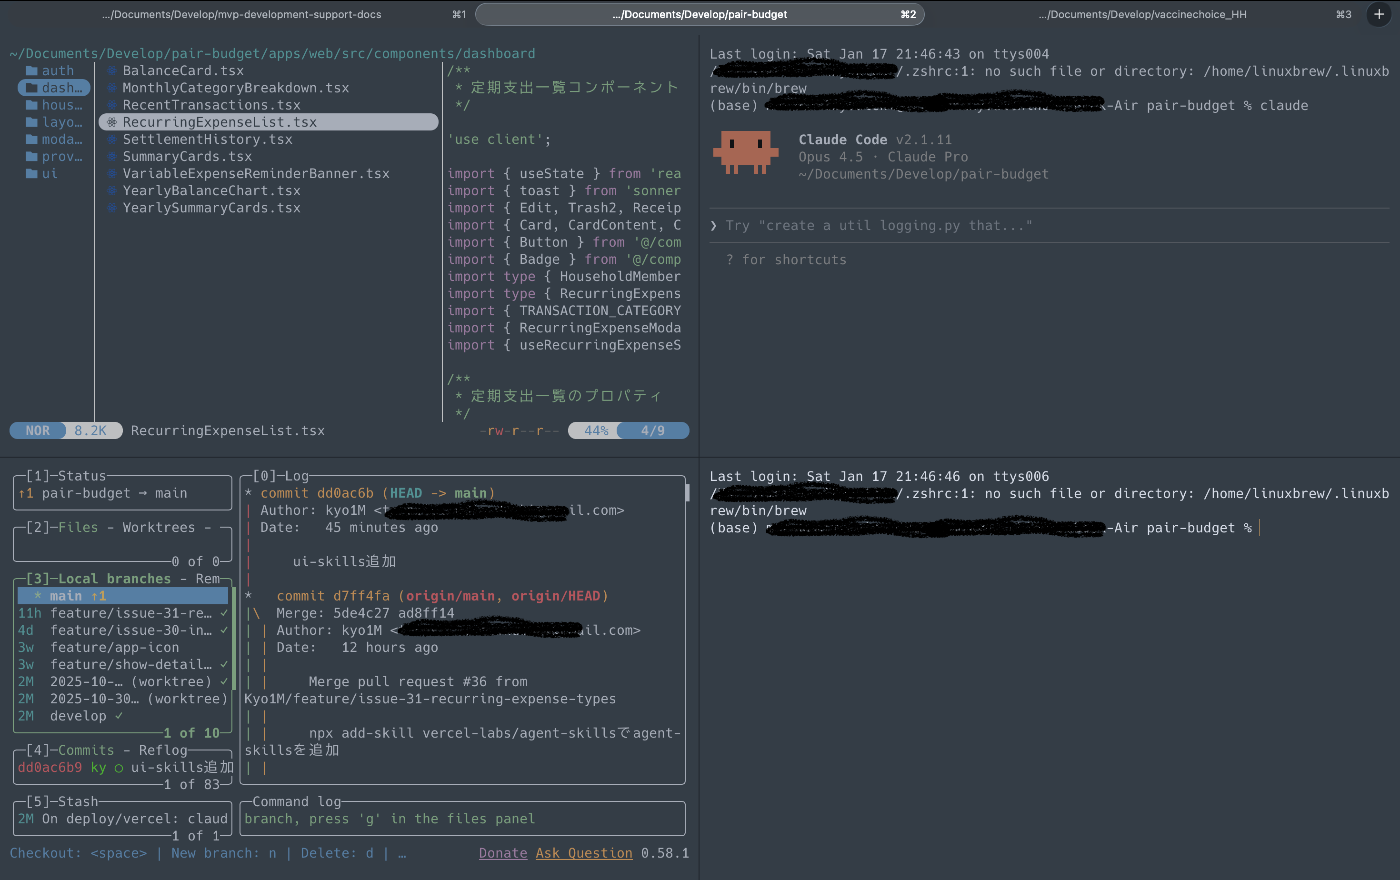
Task: Click the BalanceCard.tsx file icon
Action: tap(112, 71)
